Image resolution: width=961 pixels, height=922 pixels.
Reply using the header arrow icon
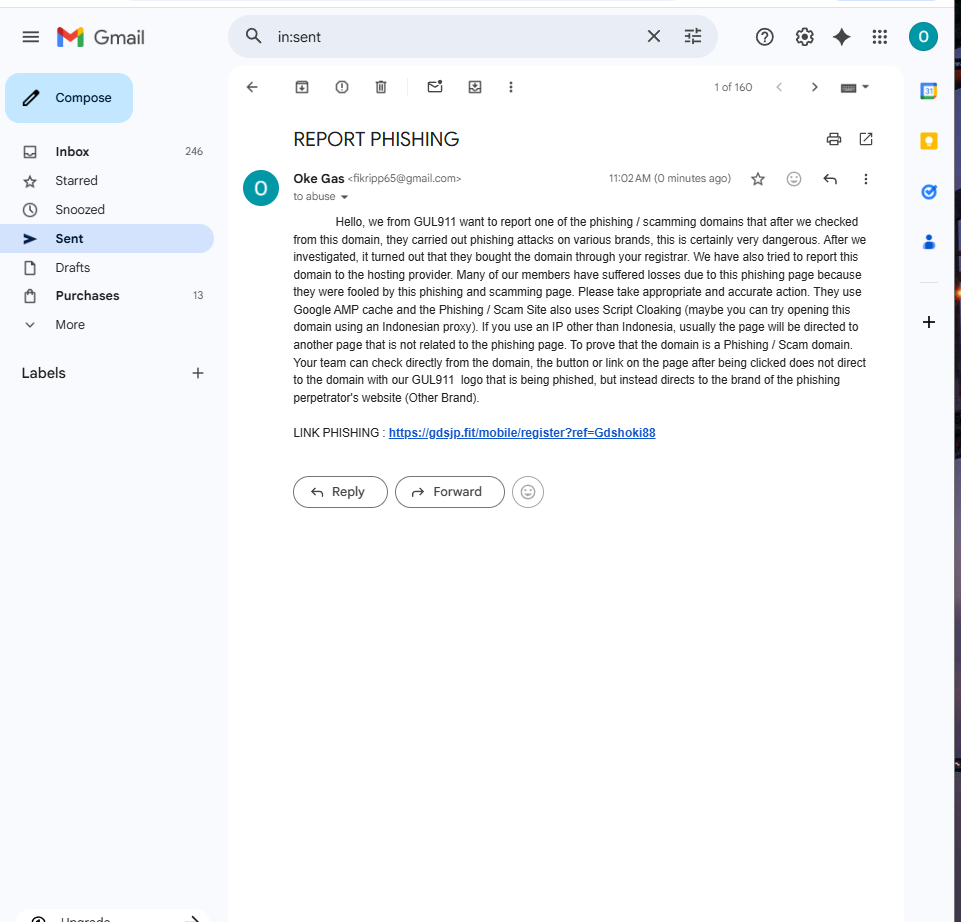tap(830, 179)
